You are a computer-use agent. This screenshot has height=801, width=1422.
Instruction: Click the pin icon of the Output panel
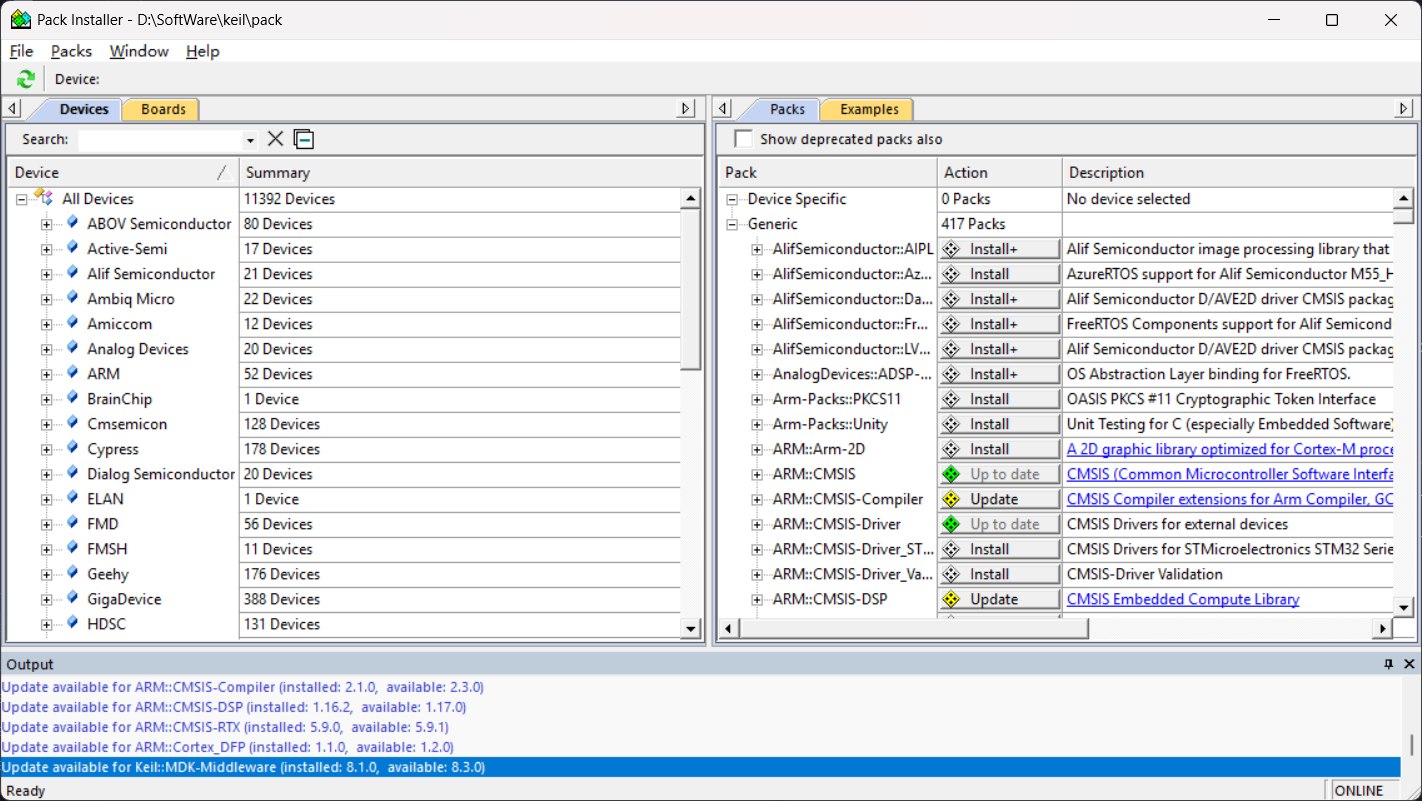[1388, 664]
